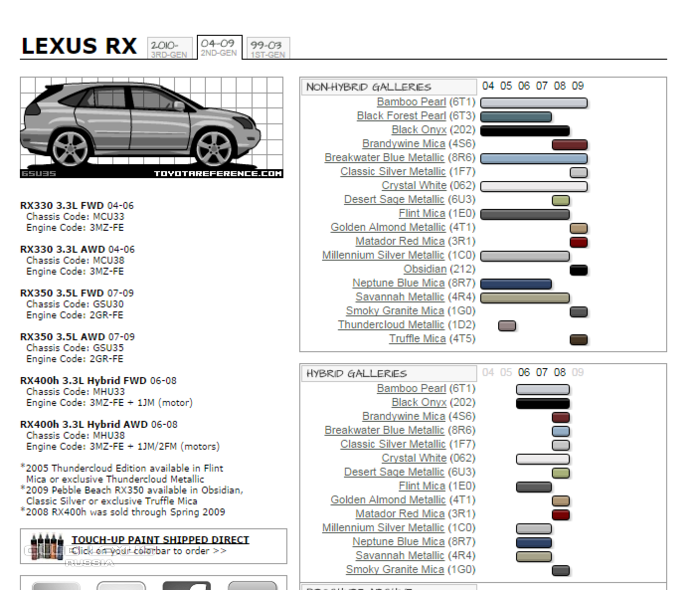Open Golden Almond Metallic non-hybrid link
700x590 pixels.
click(x=388, y=227)
